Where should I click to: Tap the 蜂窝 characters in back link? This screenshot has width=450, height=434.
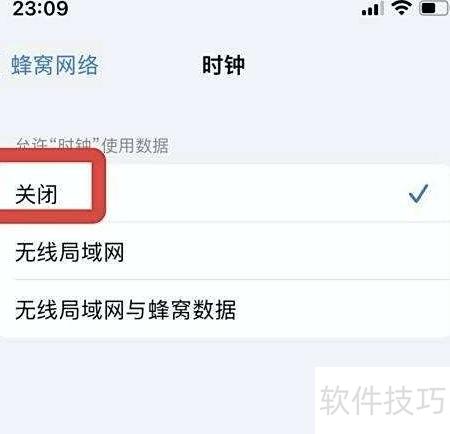(x=32, y=65)
